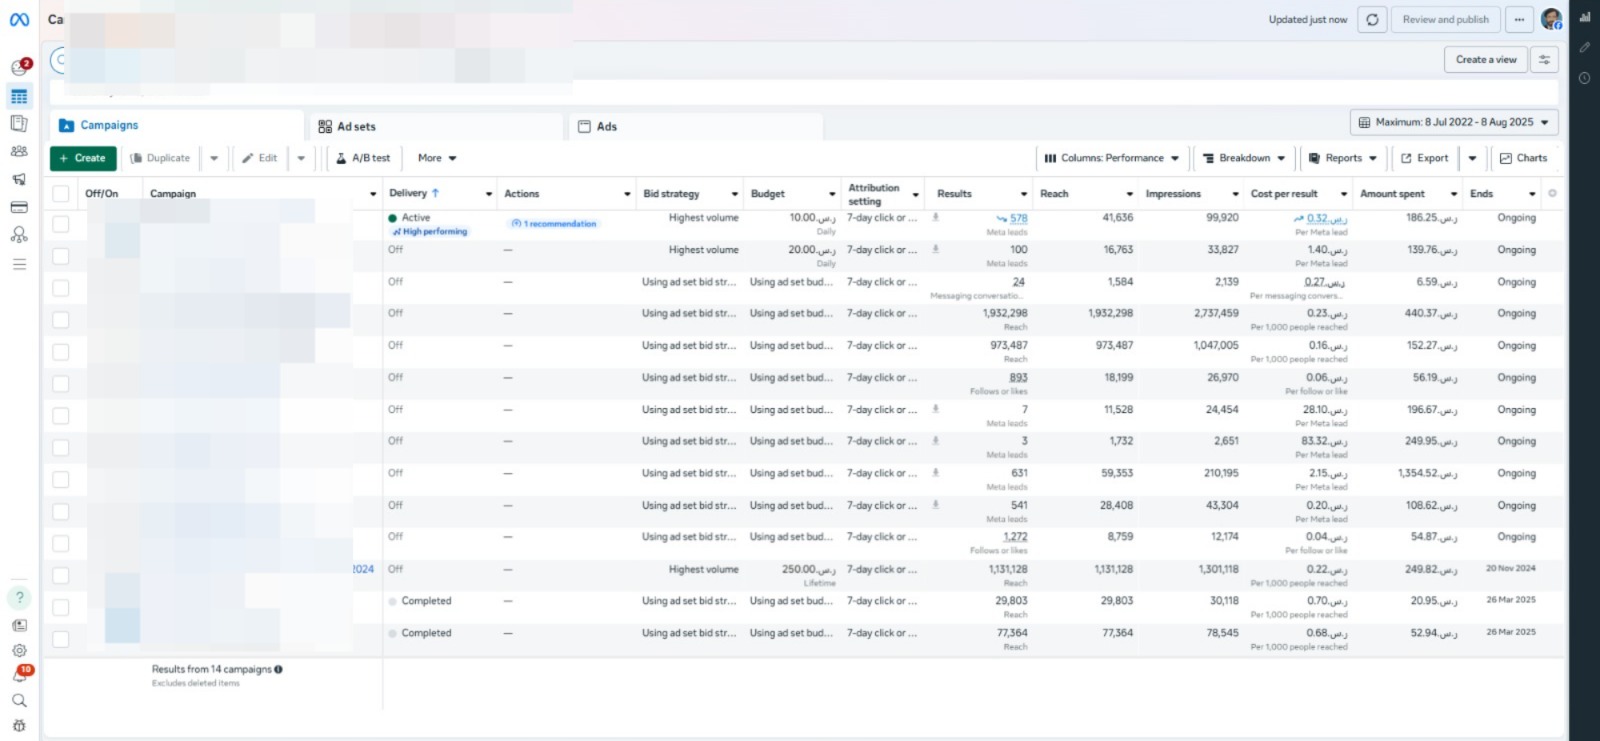Click the Review and publish button
This screenshot has height=741, width=1600.
click(x=1445, y=20)
